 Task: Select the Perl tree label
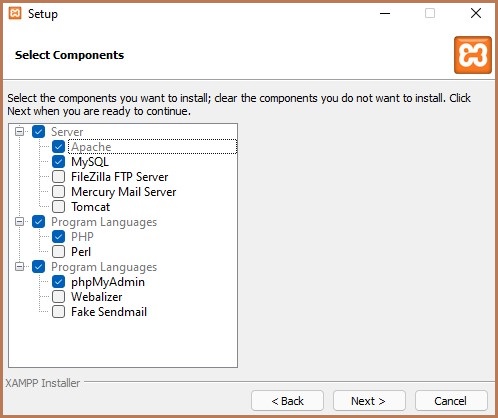click(x=81, y=252)
